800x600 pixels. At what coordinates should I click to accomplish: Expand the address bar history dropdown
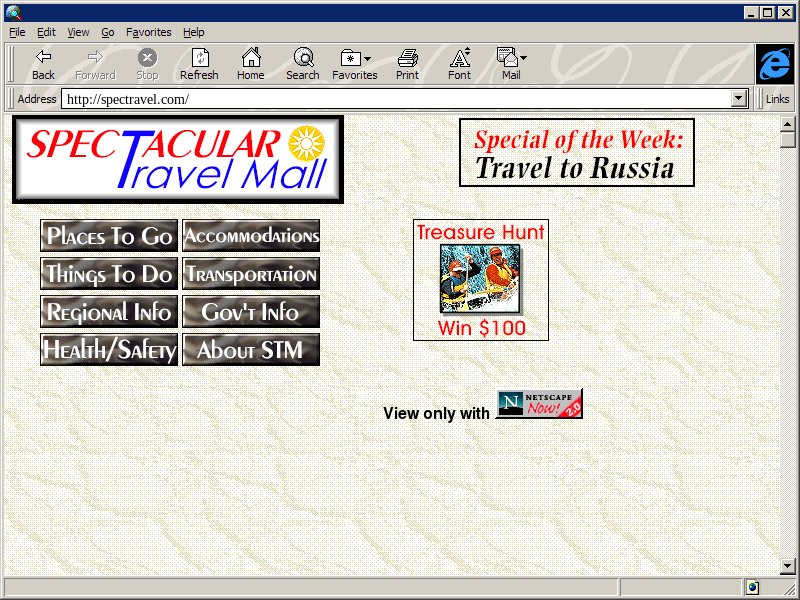pos(740,99)
